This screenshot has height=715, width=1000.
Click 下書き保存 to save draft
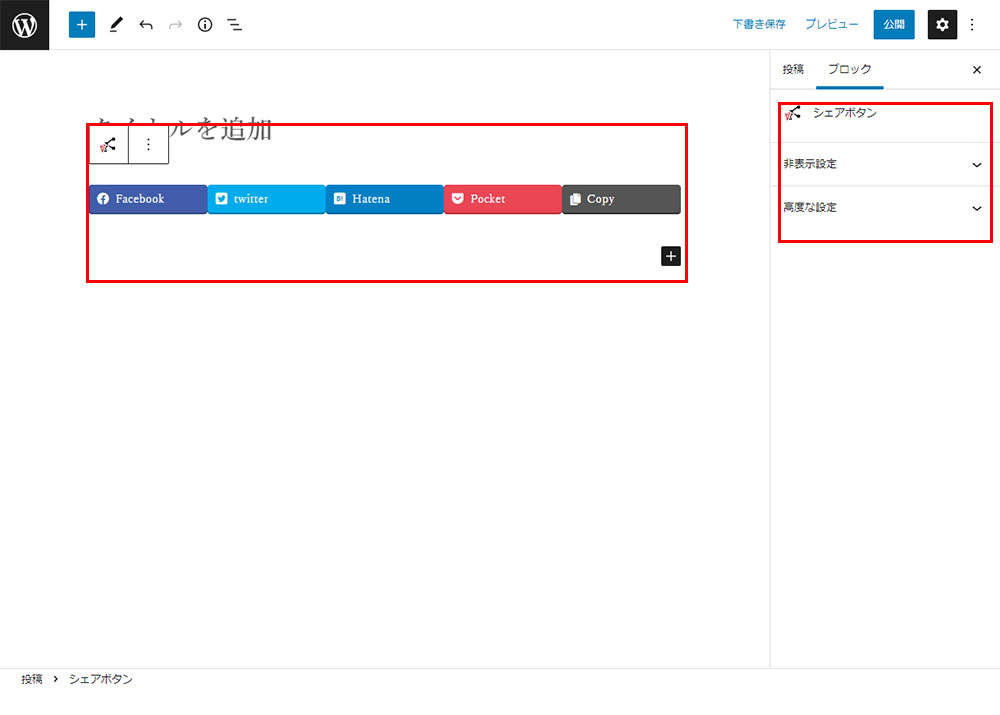759,25
